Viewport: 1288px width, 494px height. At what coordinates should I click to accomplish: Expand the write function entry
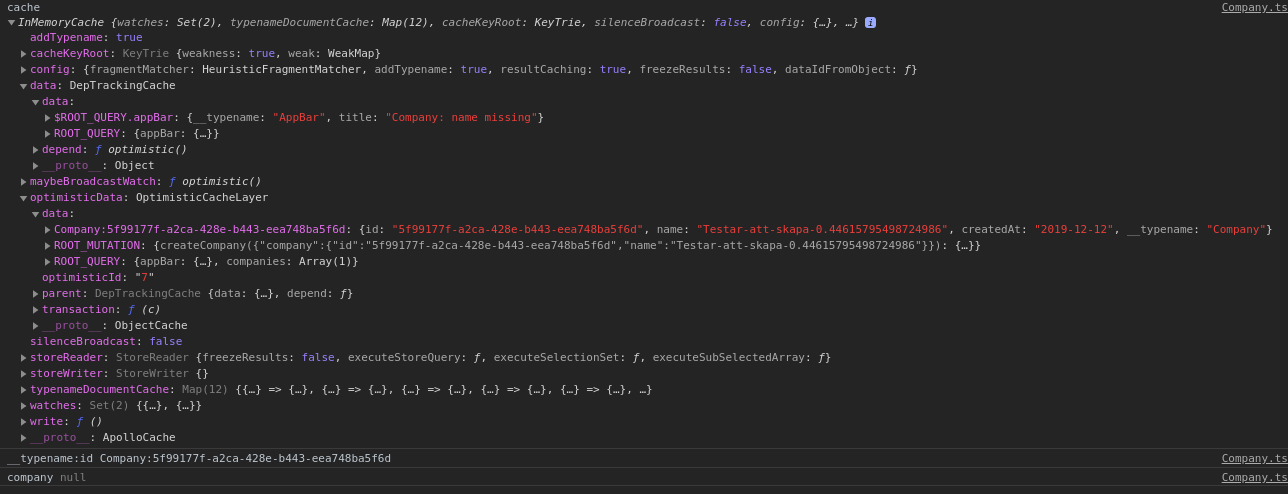pyautogui.click(x=24, y=422)
